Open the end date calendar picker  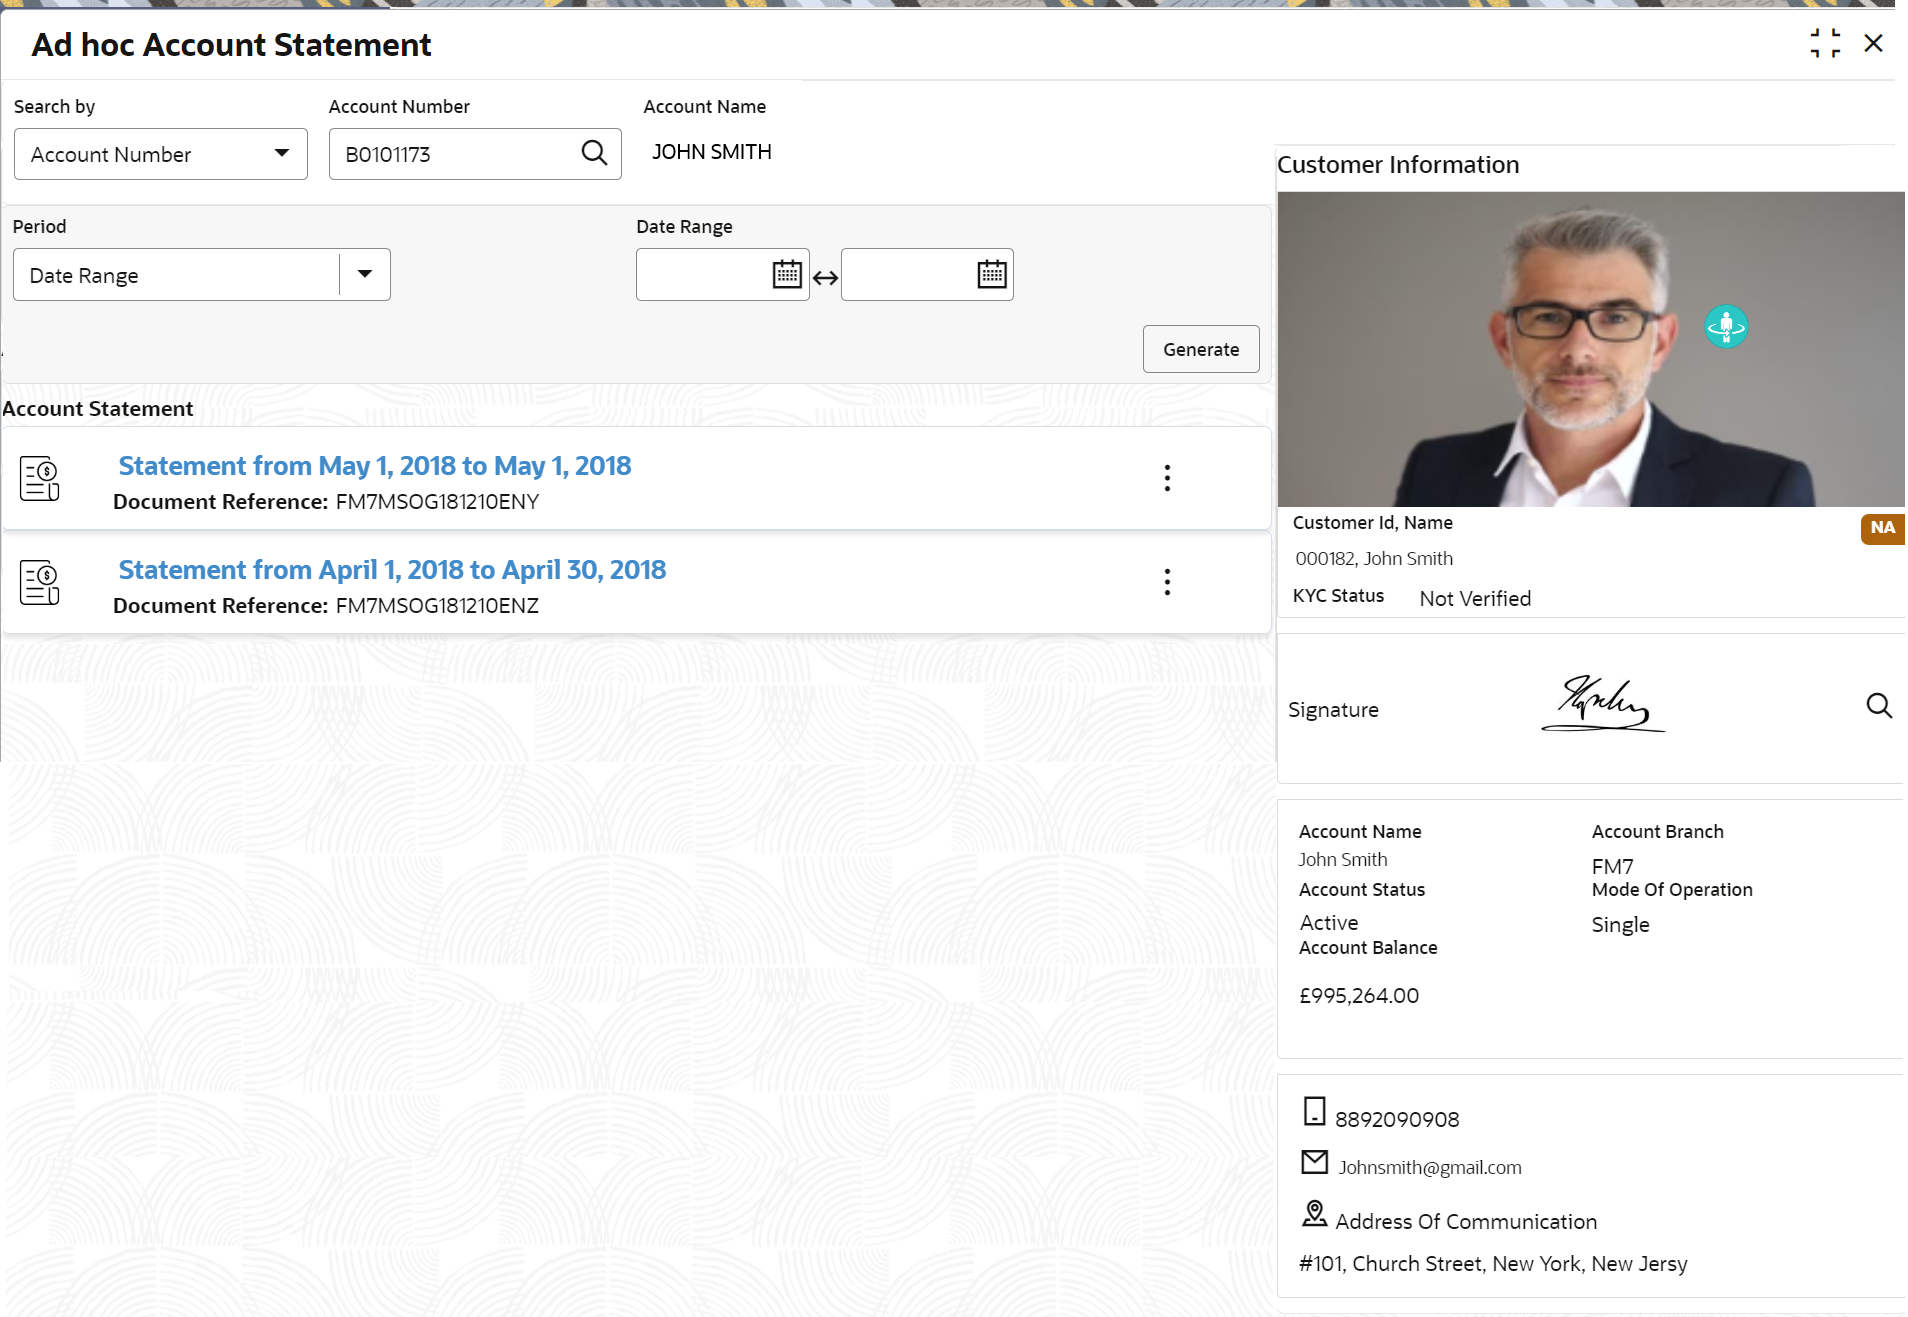(x=991, y=274)
